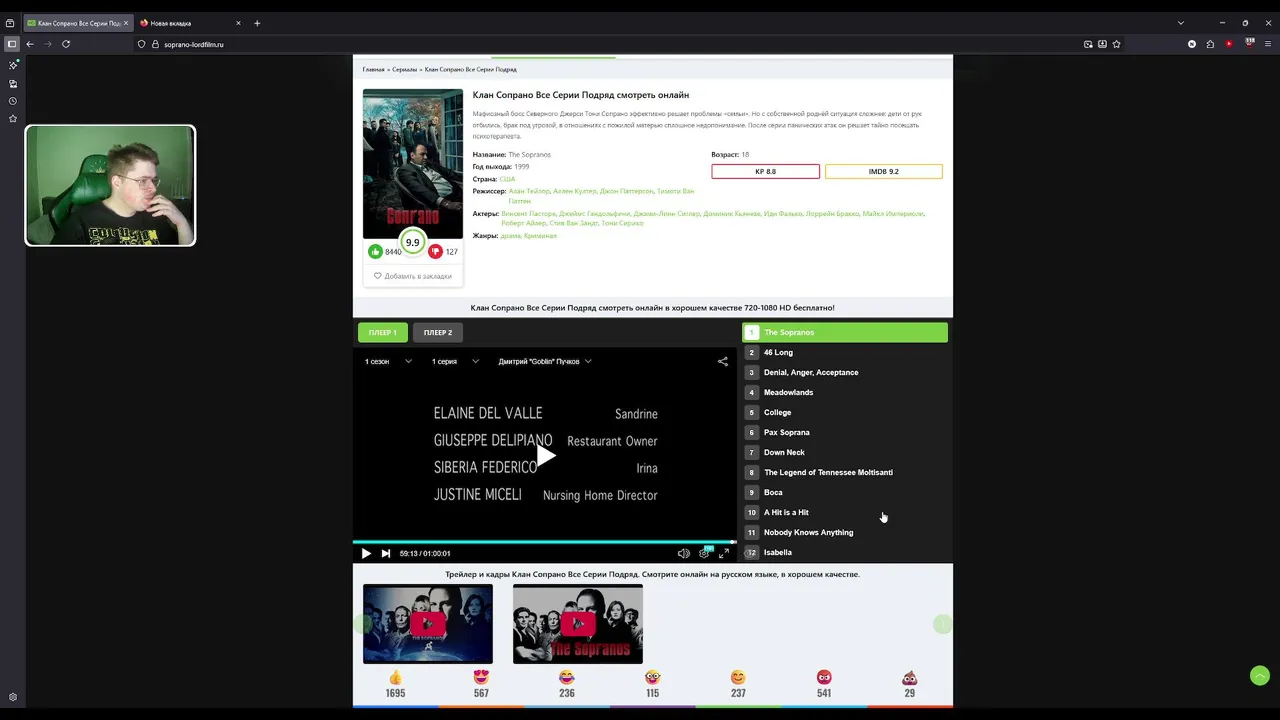The image size is (1280, 720).
Task: Click the laughing emoji reaction with 236
Action: coord(567,678)
